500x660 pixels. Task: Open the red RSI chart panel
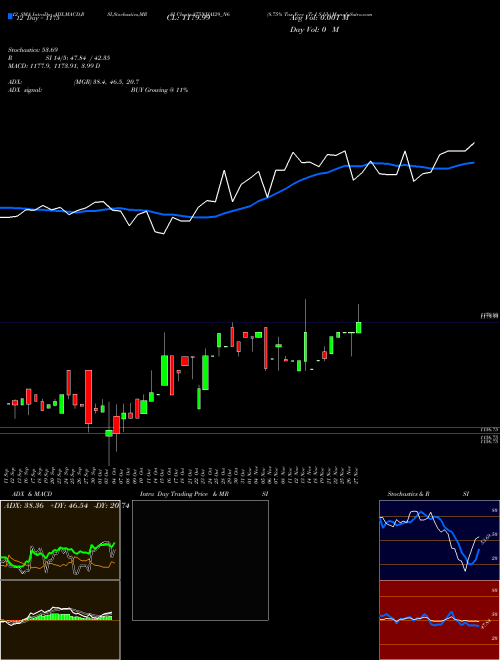pyautogui.click(x=439, y=620)
